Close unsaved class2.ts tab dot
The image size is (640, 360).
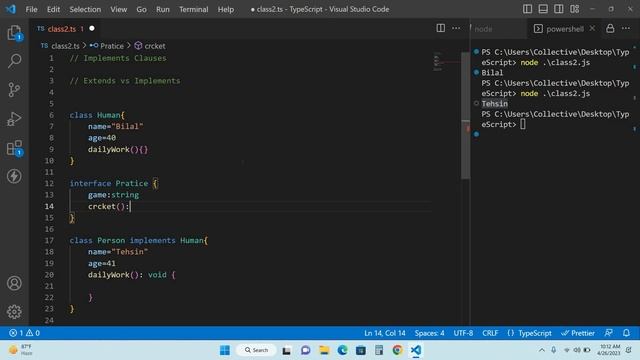click(92, 28)
